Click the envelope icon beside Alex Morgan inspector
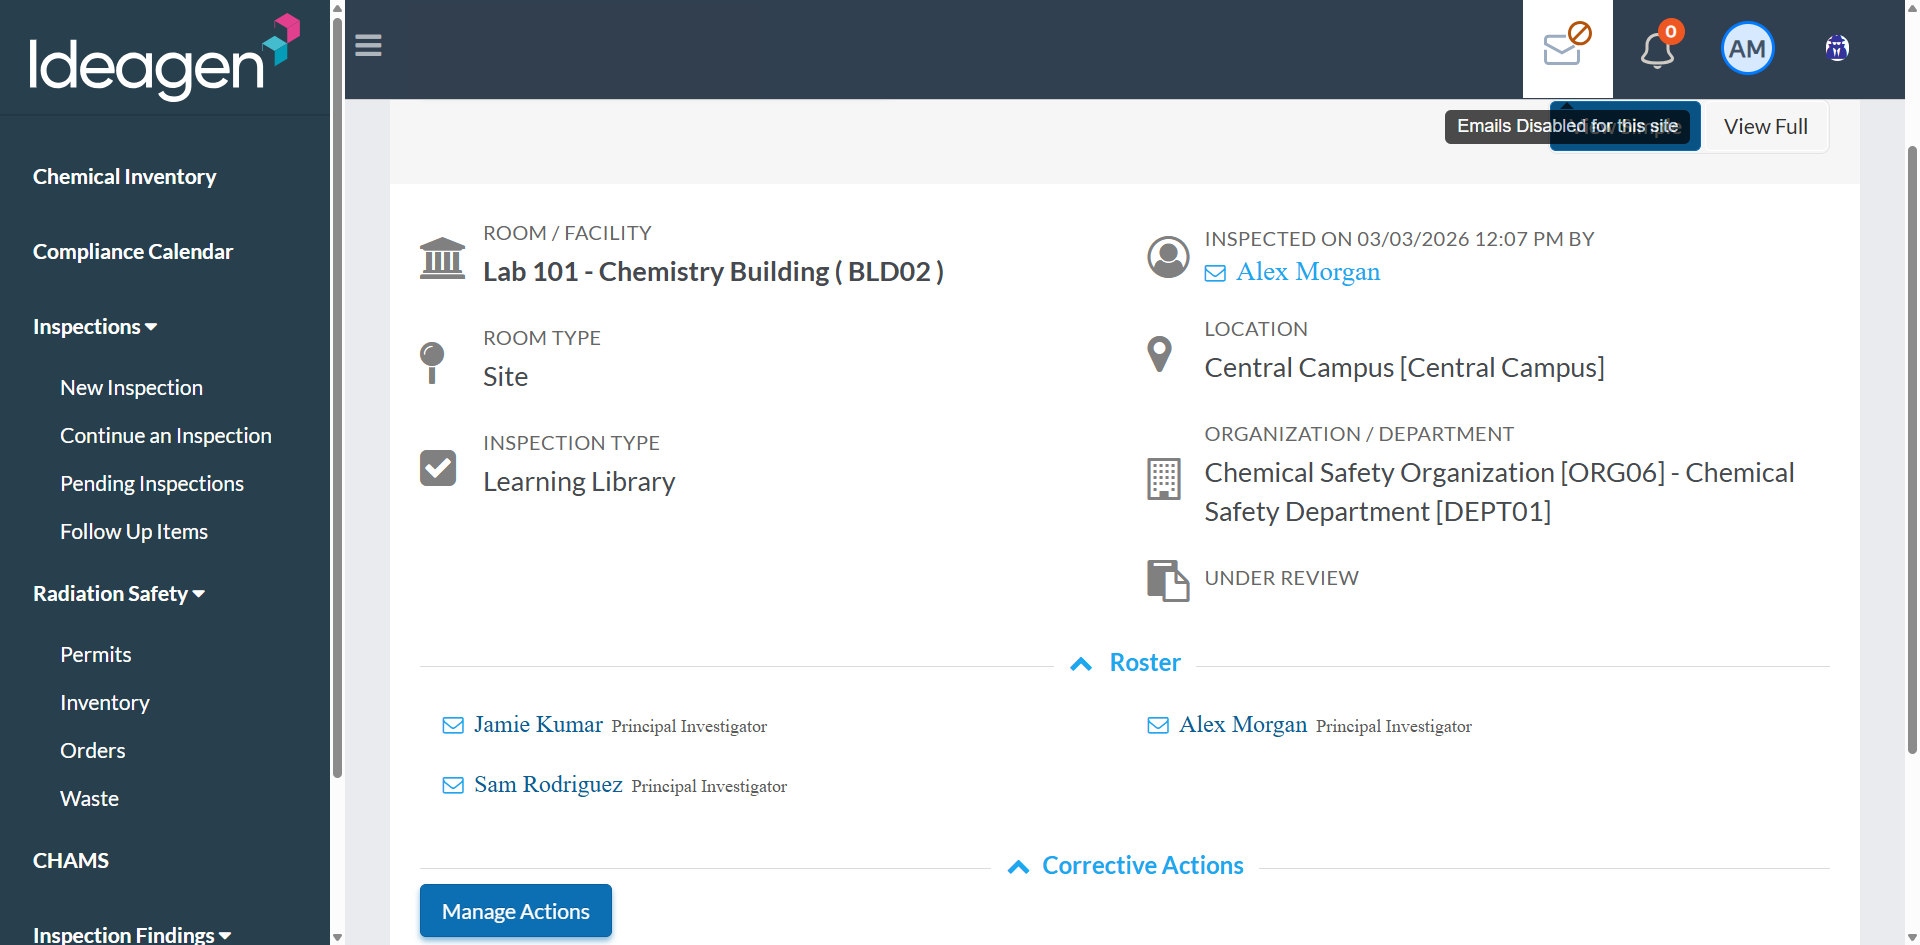 (x=1215, y=273)
